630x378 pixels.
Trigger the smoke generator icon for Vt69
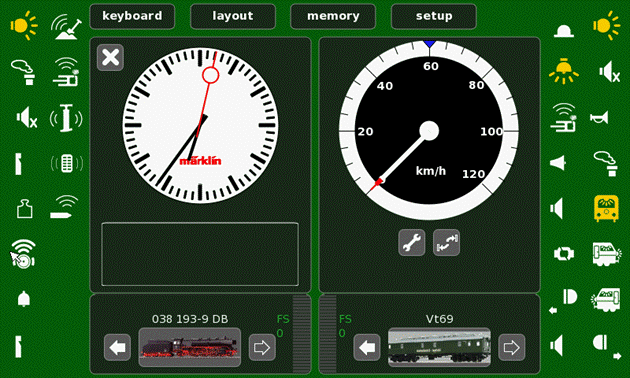606,163
